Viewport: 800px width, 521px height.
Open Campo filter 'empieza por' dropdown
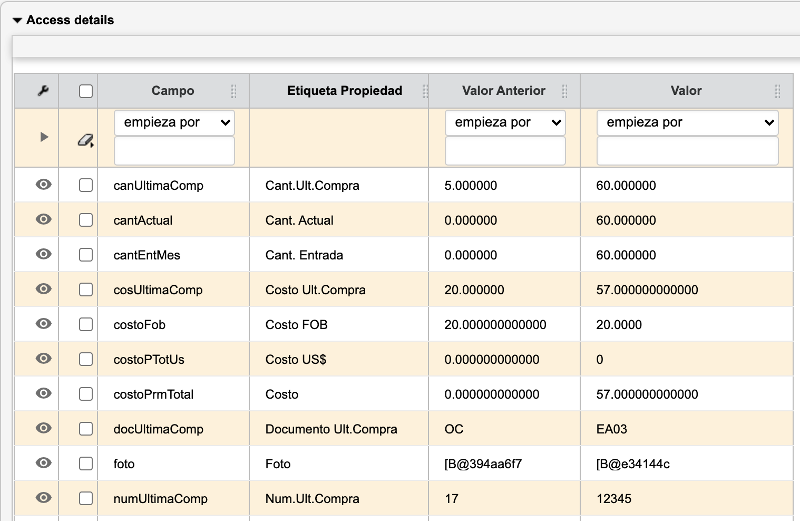174,122
